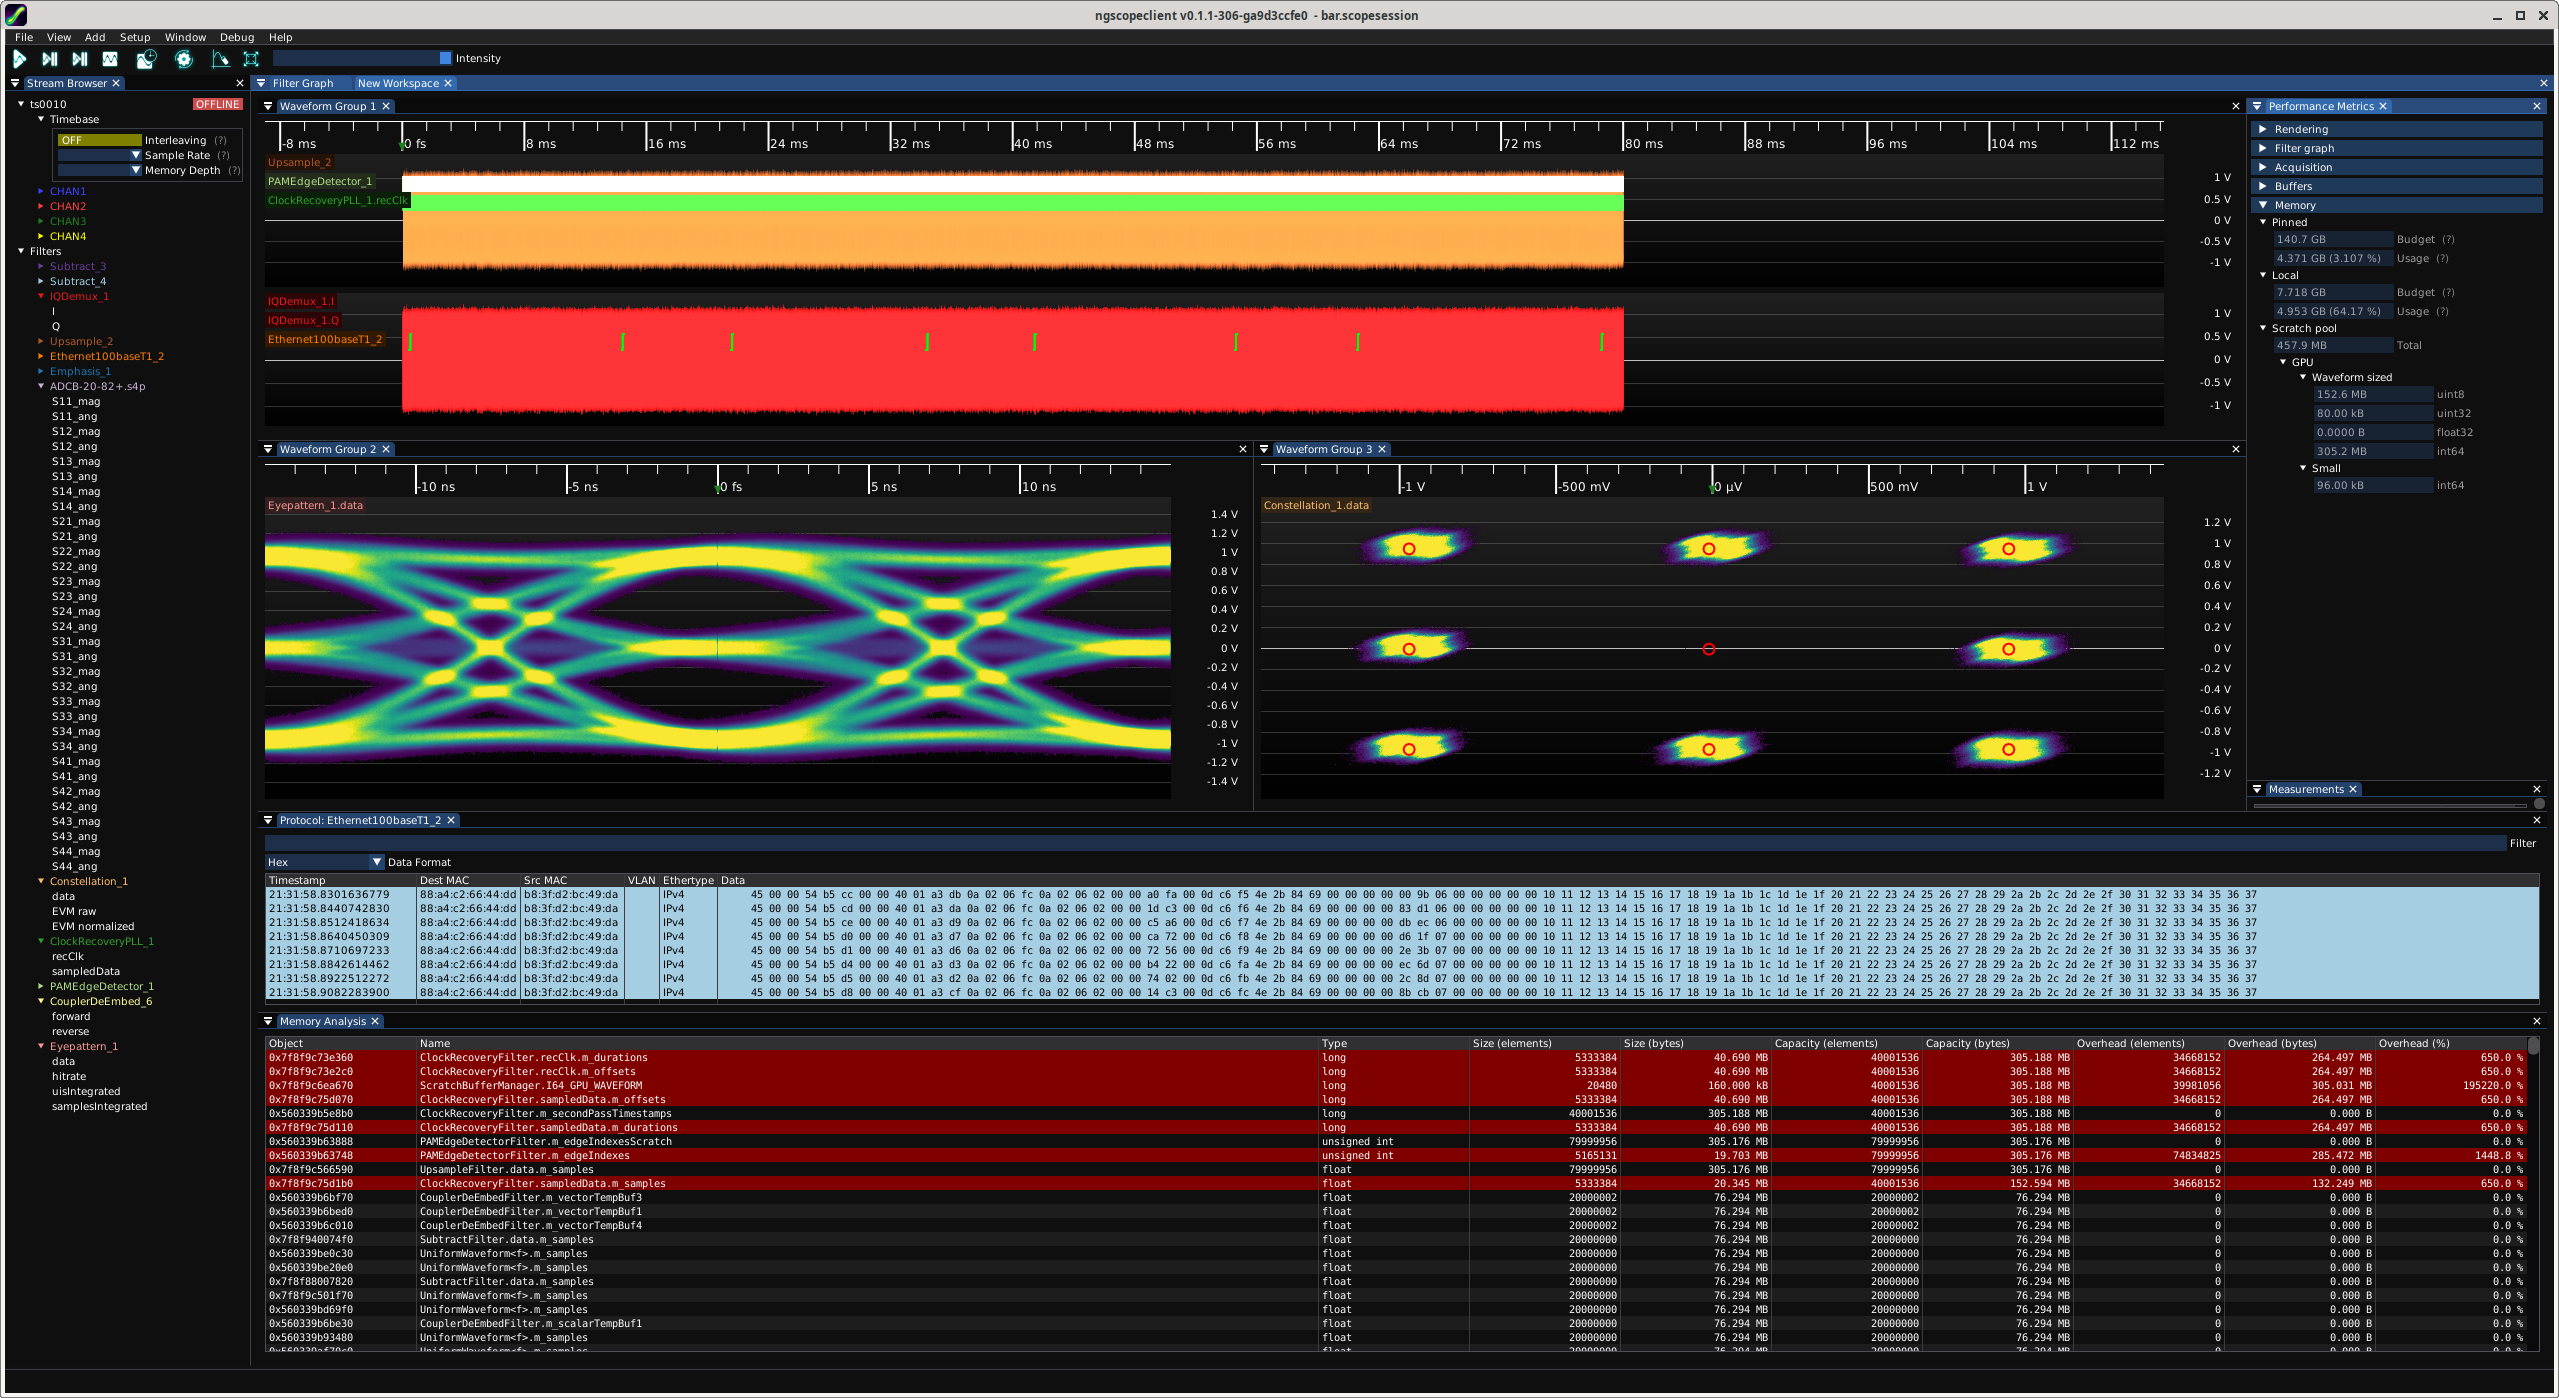Select the Subtract_4 filter entry
Image resolution: width=2559 pixels, height=1398 pixels.
point(77,281)
